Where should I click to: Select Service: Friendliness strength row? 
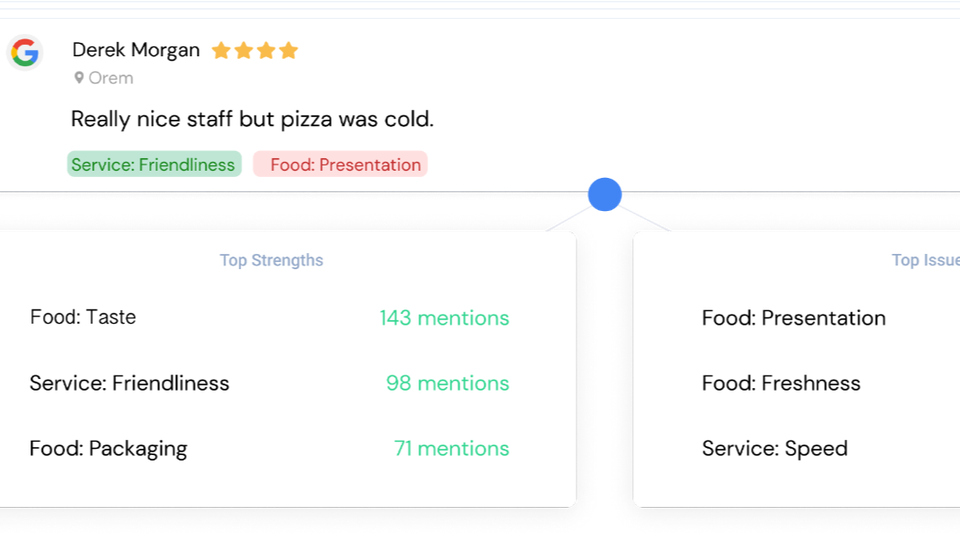coord(269,383)
